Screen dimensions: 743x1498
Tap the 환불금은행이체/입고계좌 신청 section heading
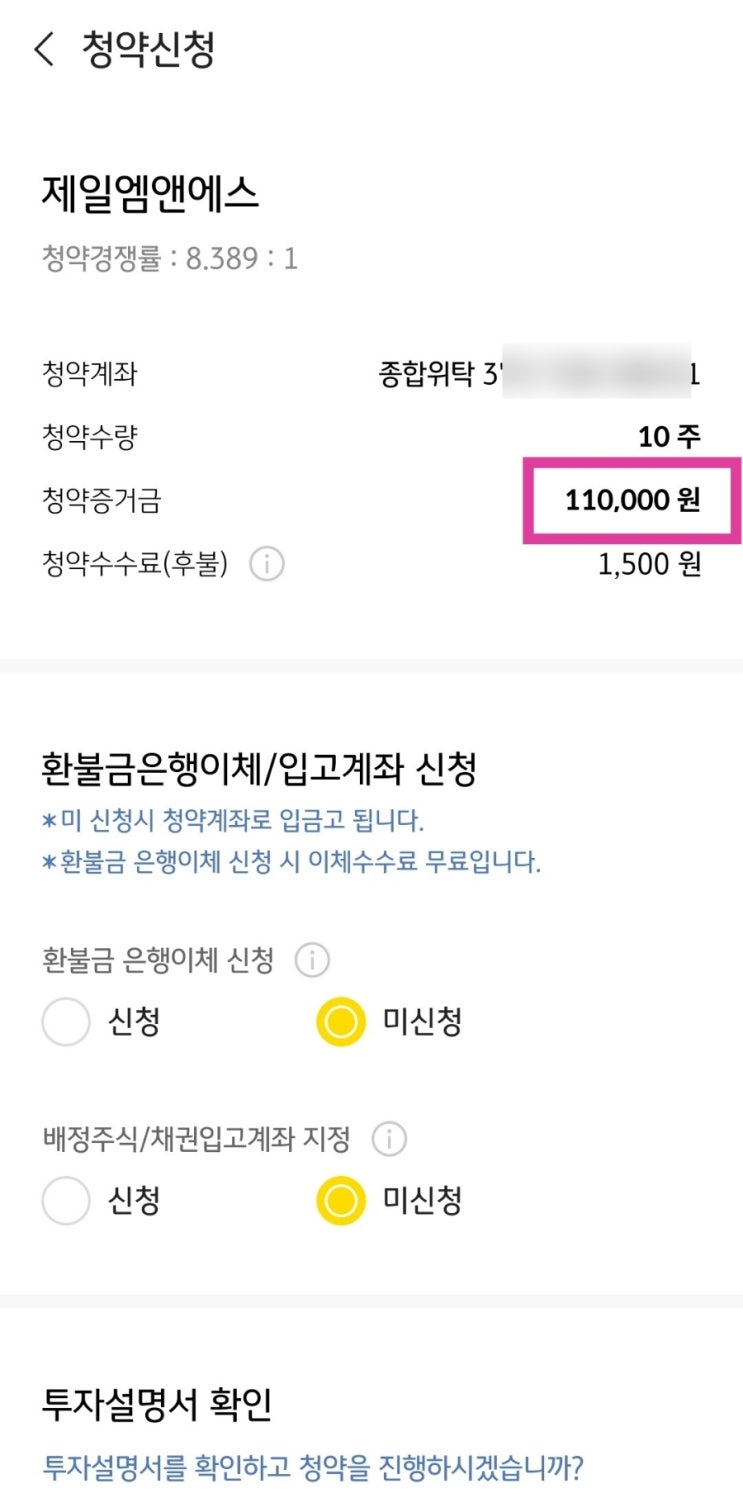(x=259, y=770)
